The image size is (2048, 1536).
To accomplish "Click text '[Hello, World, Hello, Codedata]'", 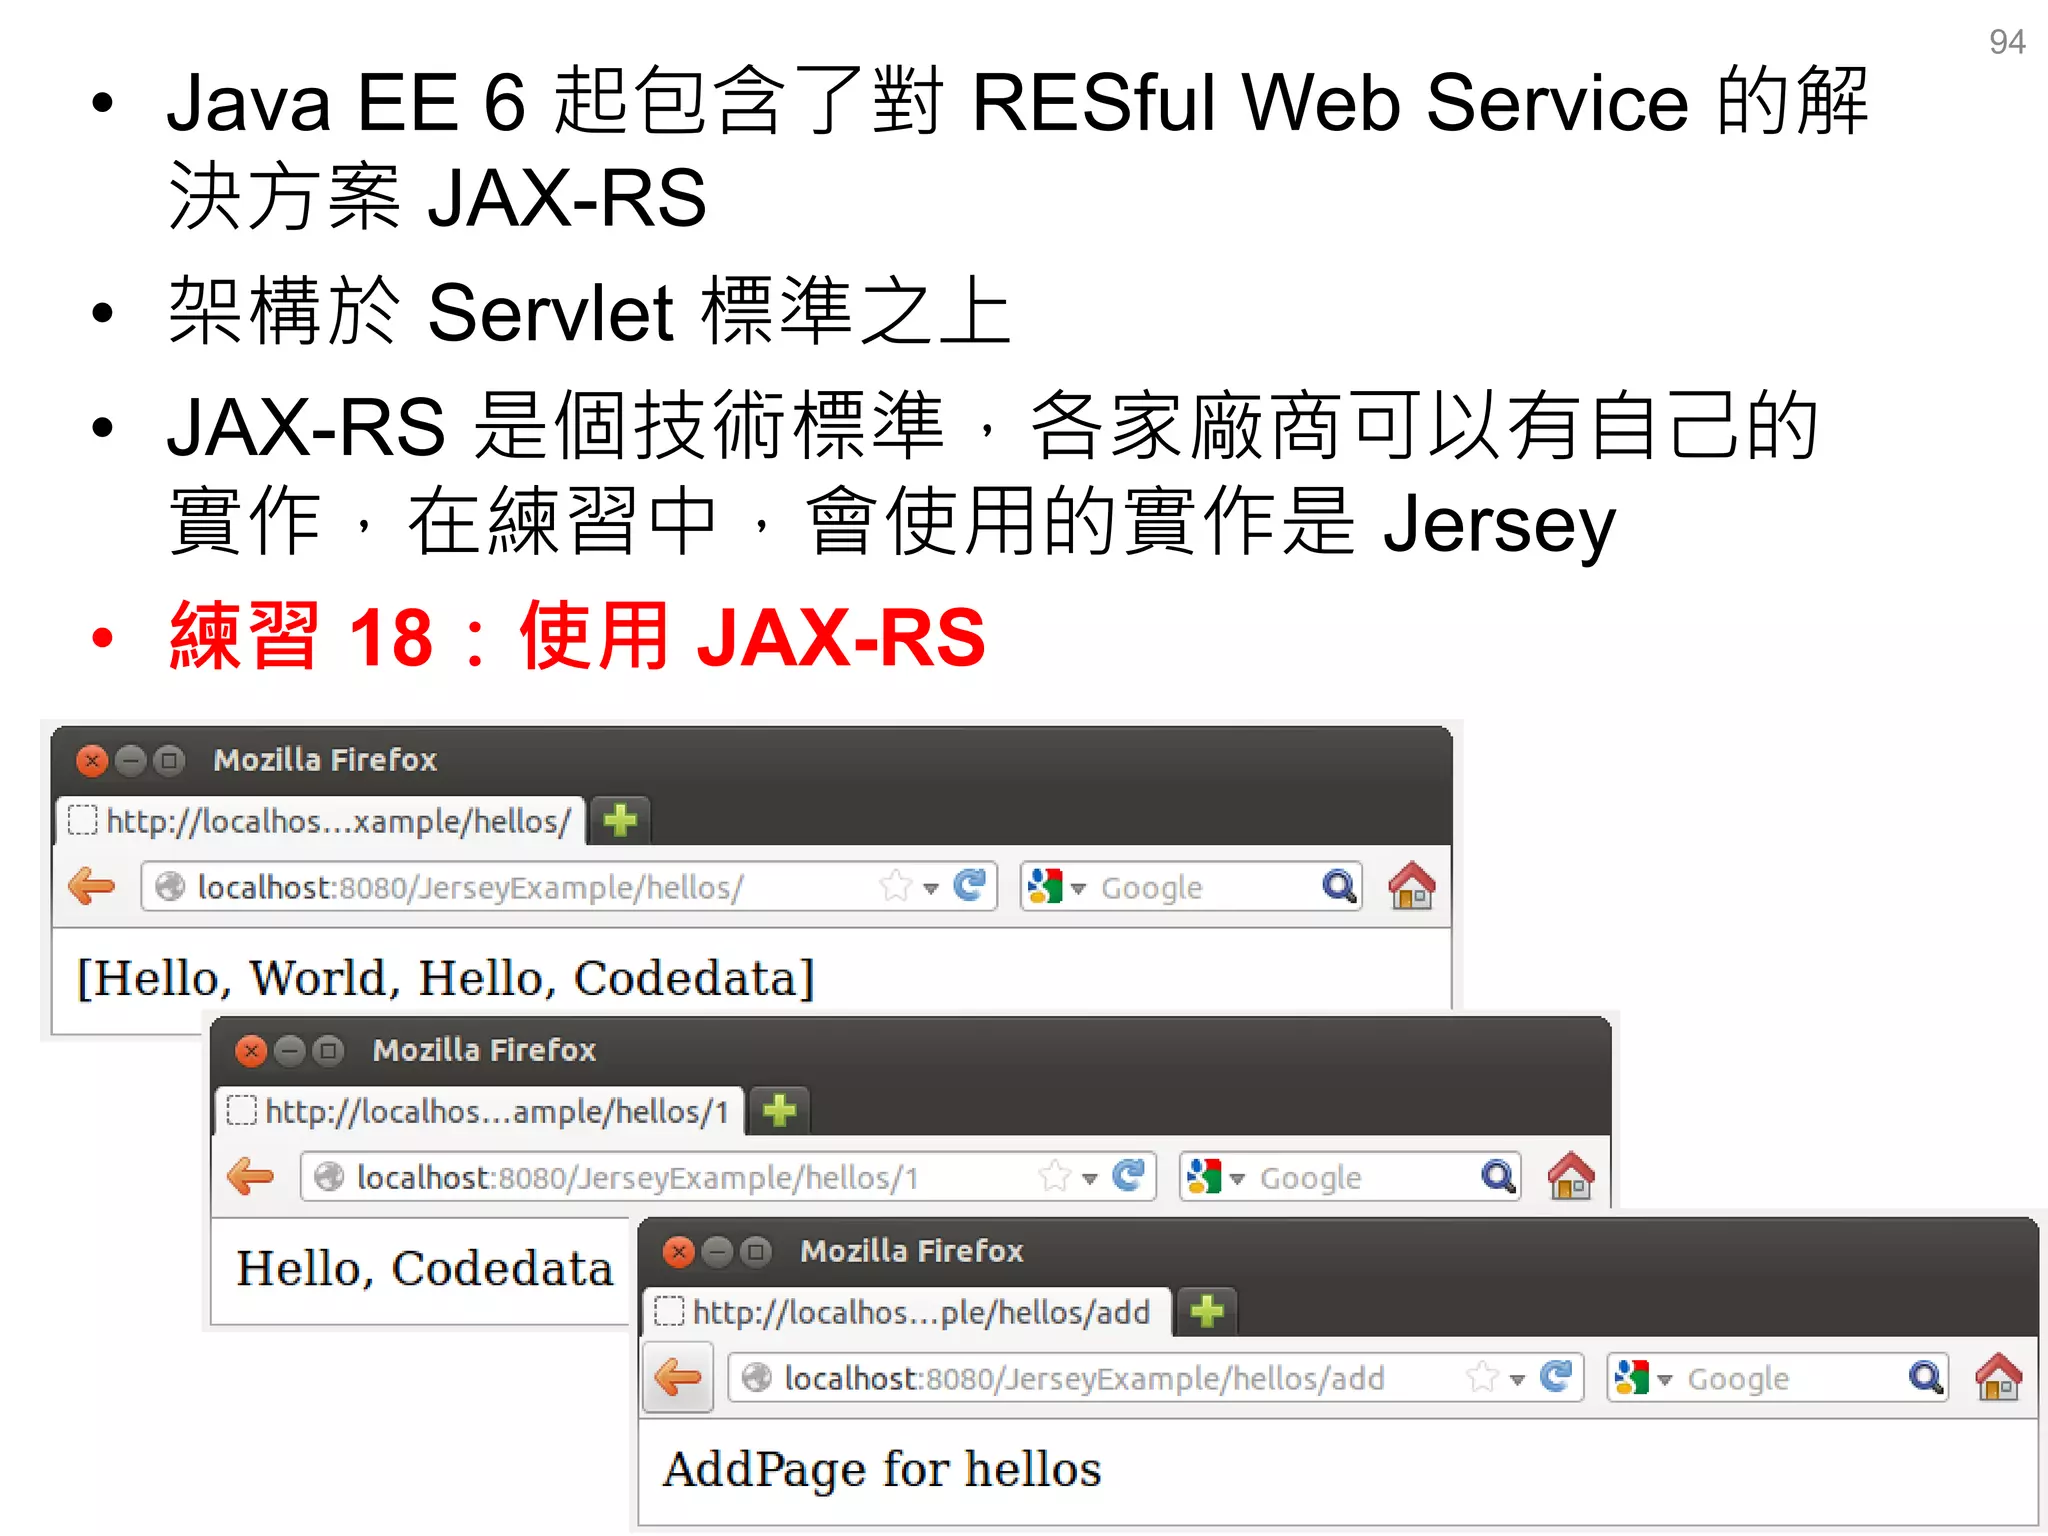I will coord(446,978).
